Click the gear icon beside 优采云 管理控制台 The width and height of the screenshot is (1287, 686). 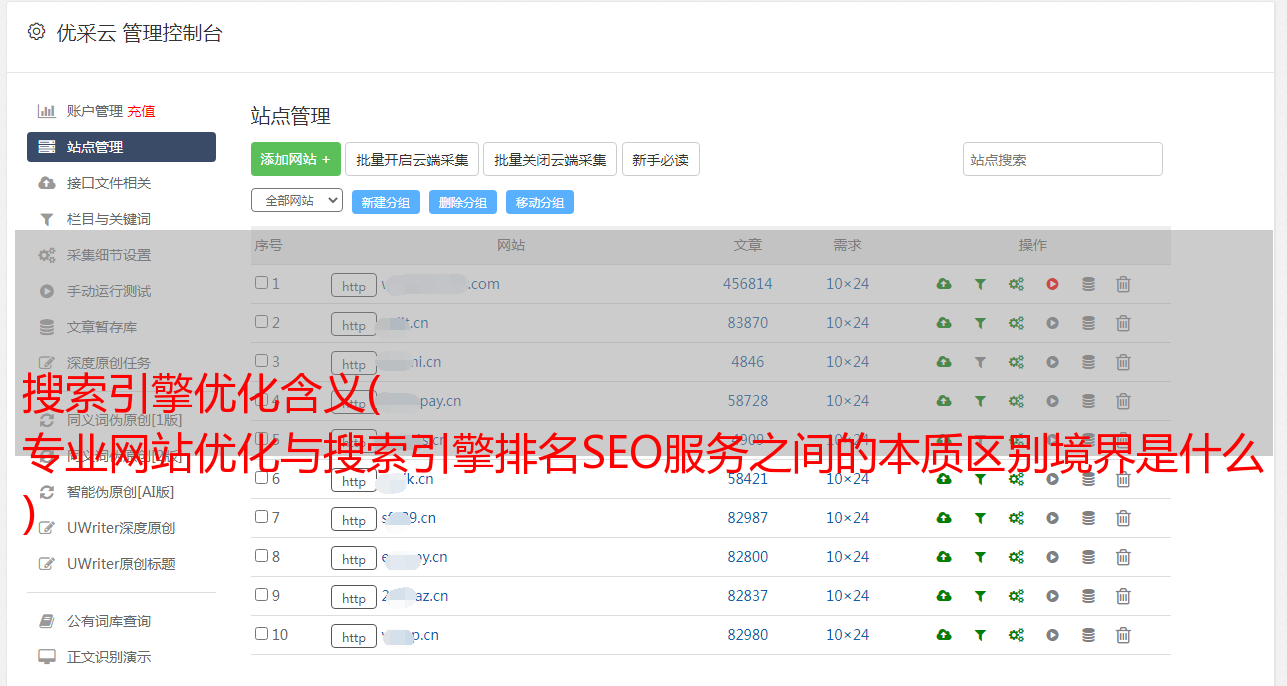click(36, 32)
